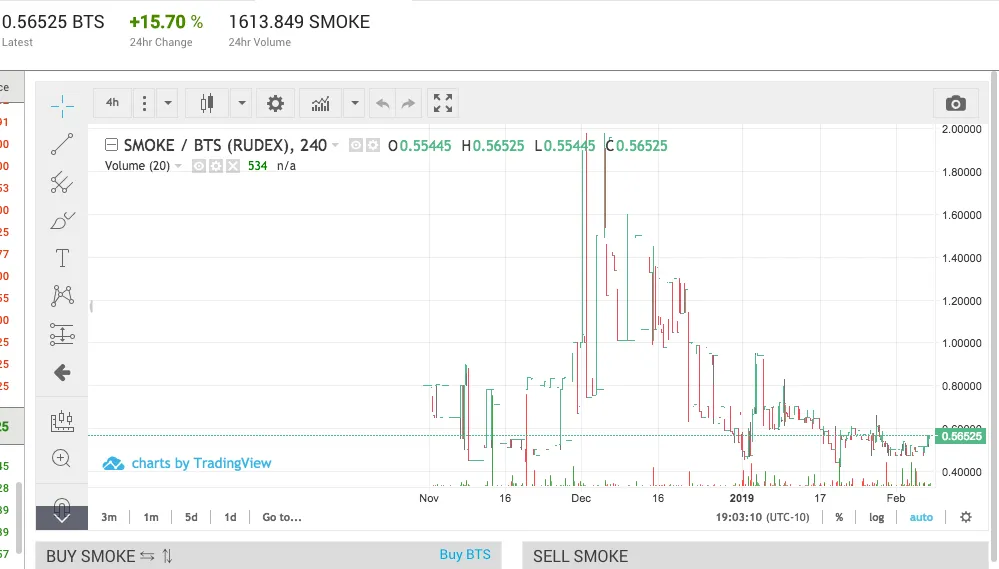Open chart properties gear in top toolbar
999x569 pixels.
(275, 103)
